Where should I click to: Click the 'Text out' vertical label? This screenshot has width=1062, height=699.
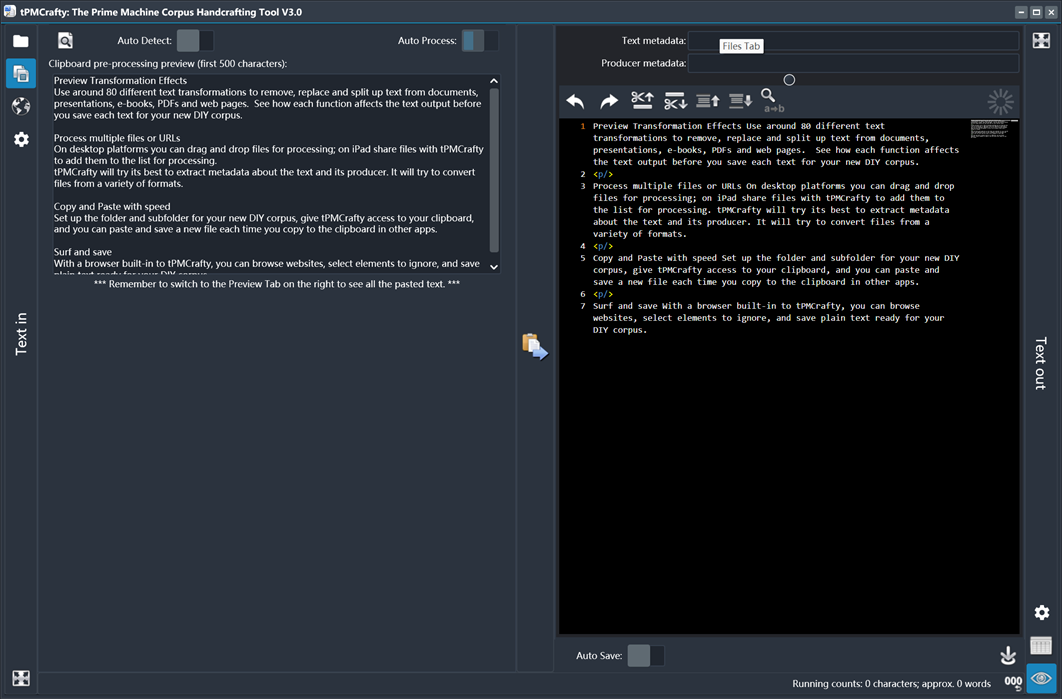(x=1040, y=363)
